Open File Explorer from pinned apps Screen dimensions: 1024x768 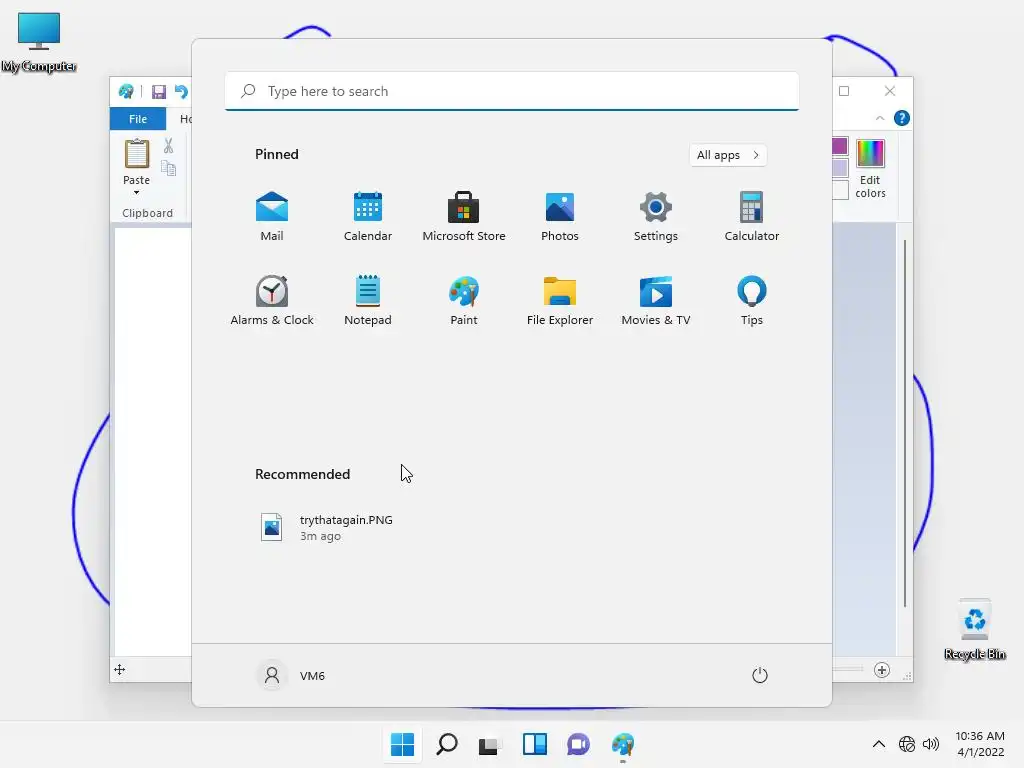560,300
